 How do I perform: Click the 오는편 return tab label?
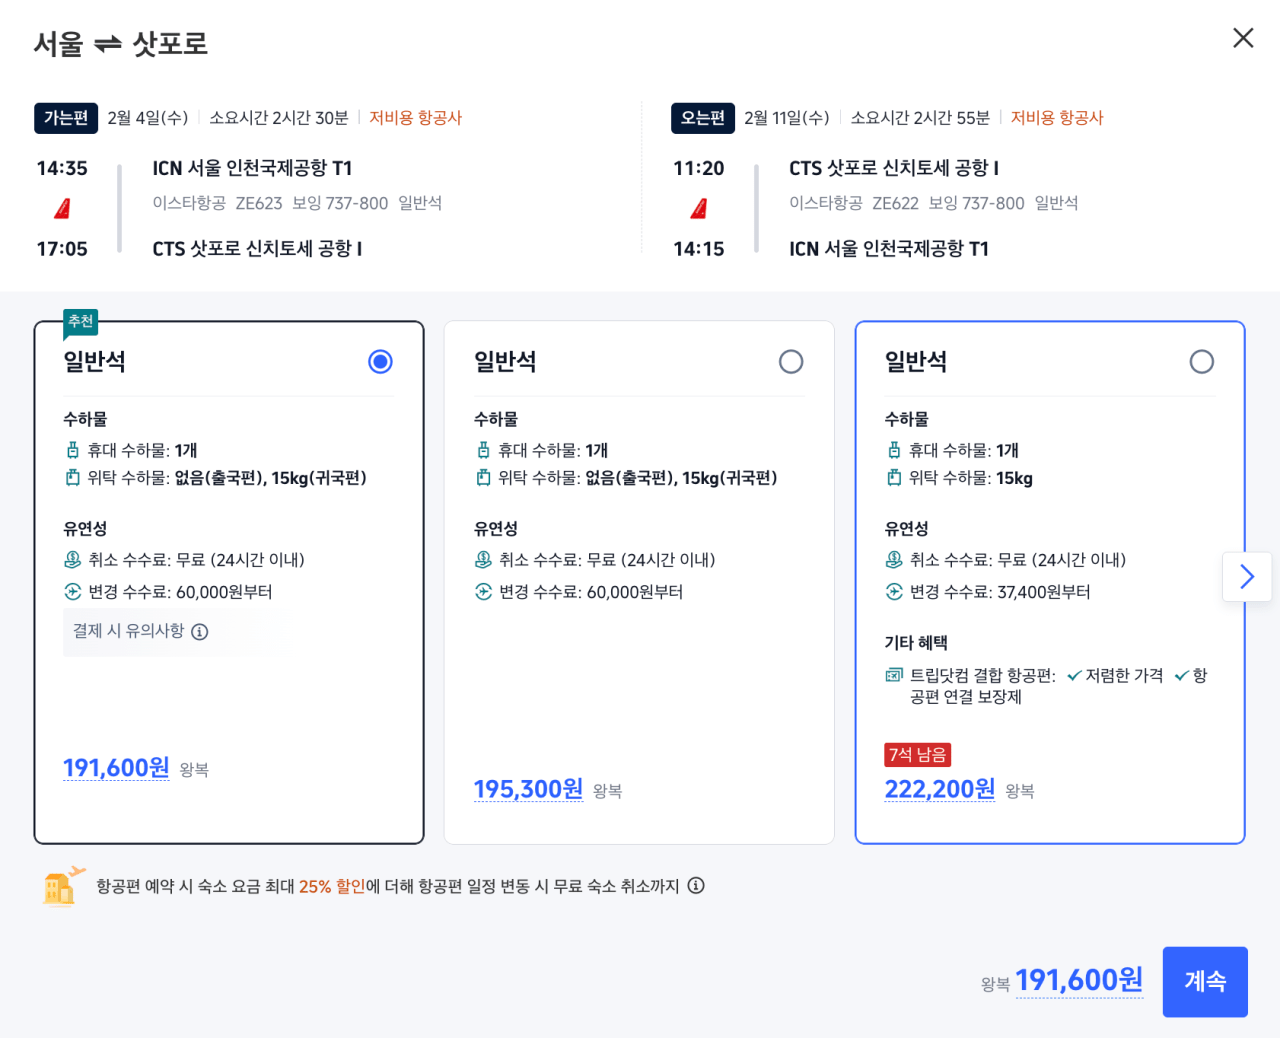click(x=702, y=118)
